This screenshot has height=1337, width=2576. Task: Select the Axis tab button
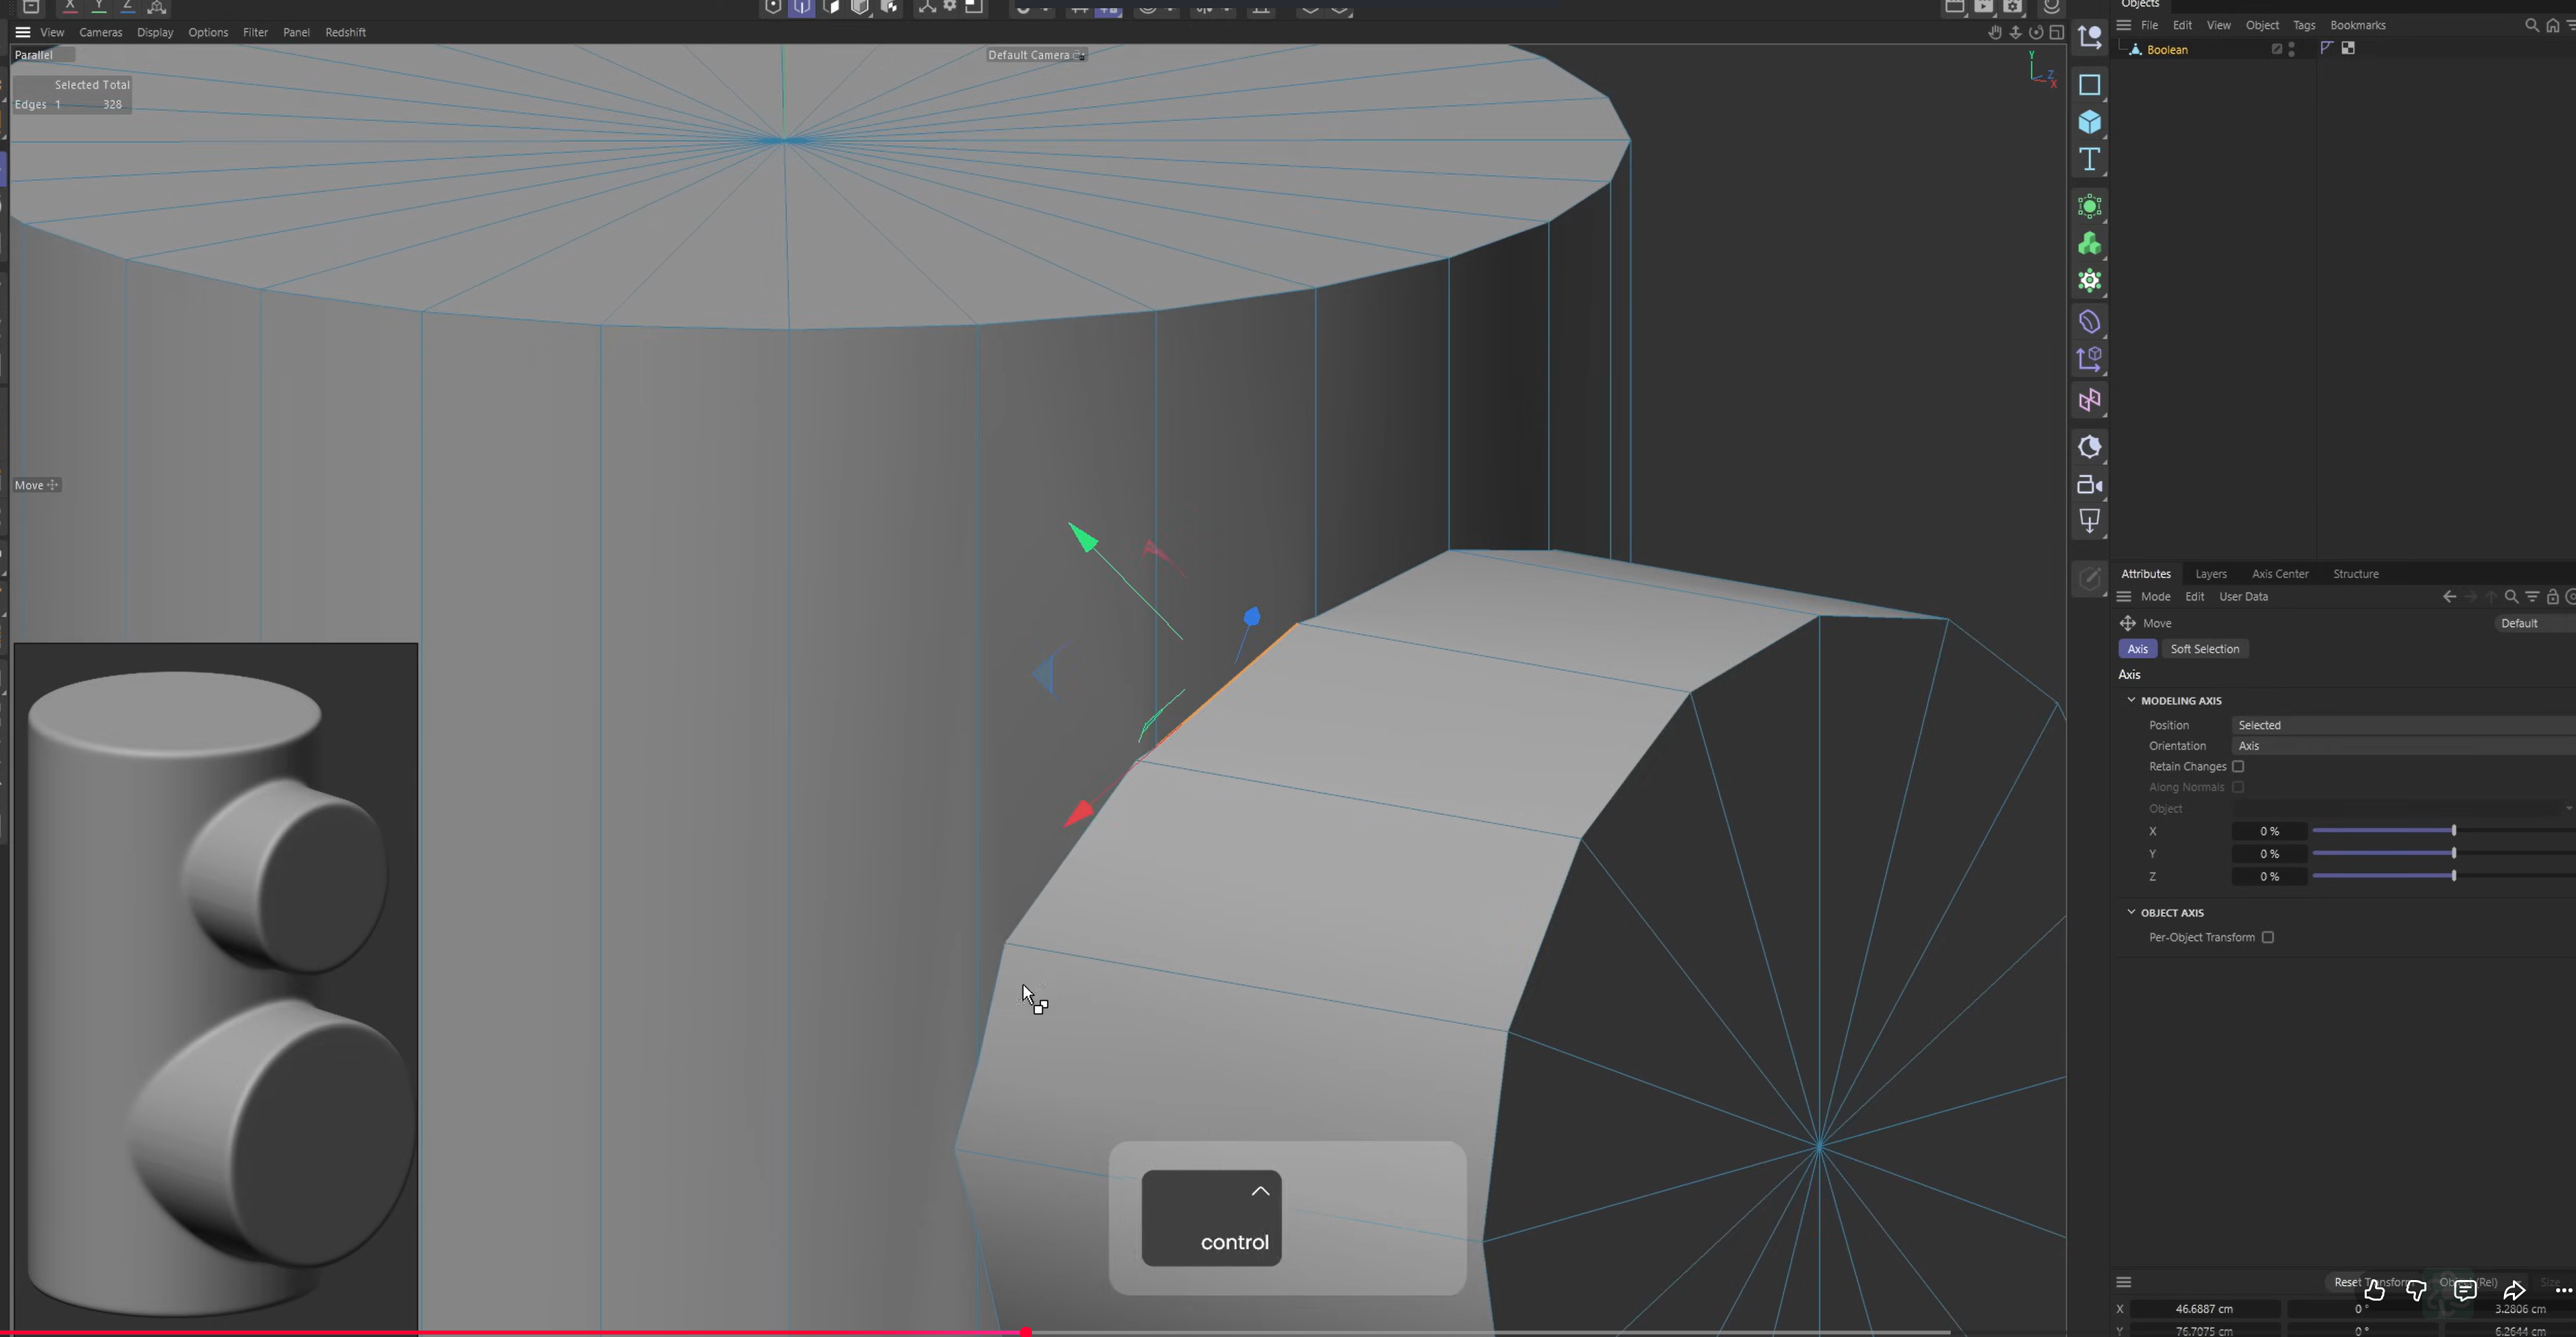click(2137, 649)
